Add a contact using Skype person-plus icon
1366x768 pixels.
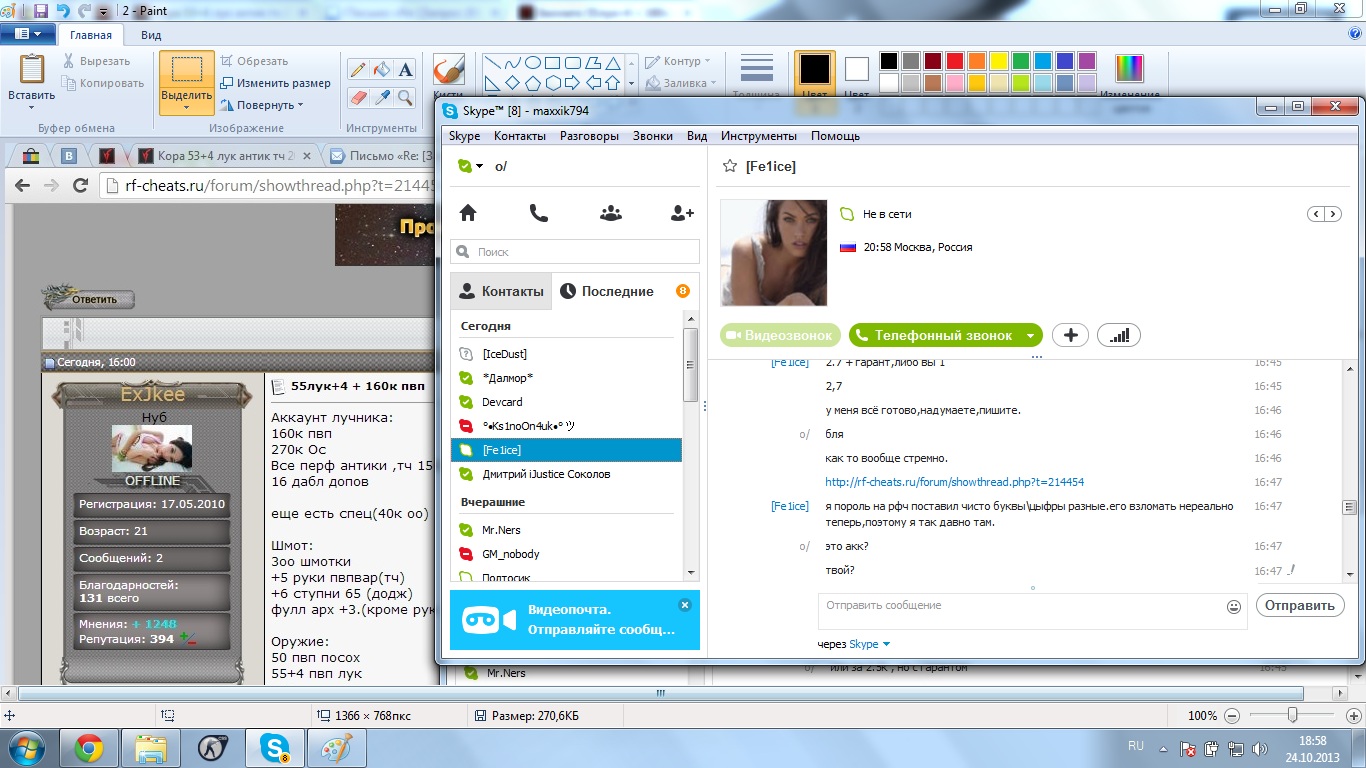click(682, 212)
